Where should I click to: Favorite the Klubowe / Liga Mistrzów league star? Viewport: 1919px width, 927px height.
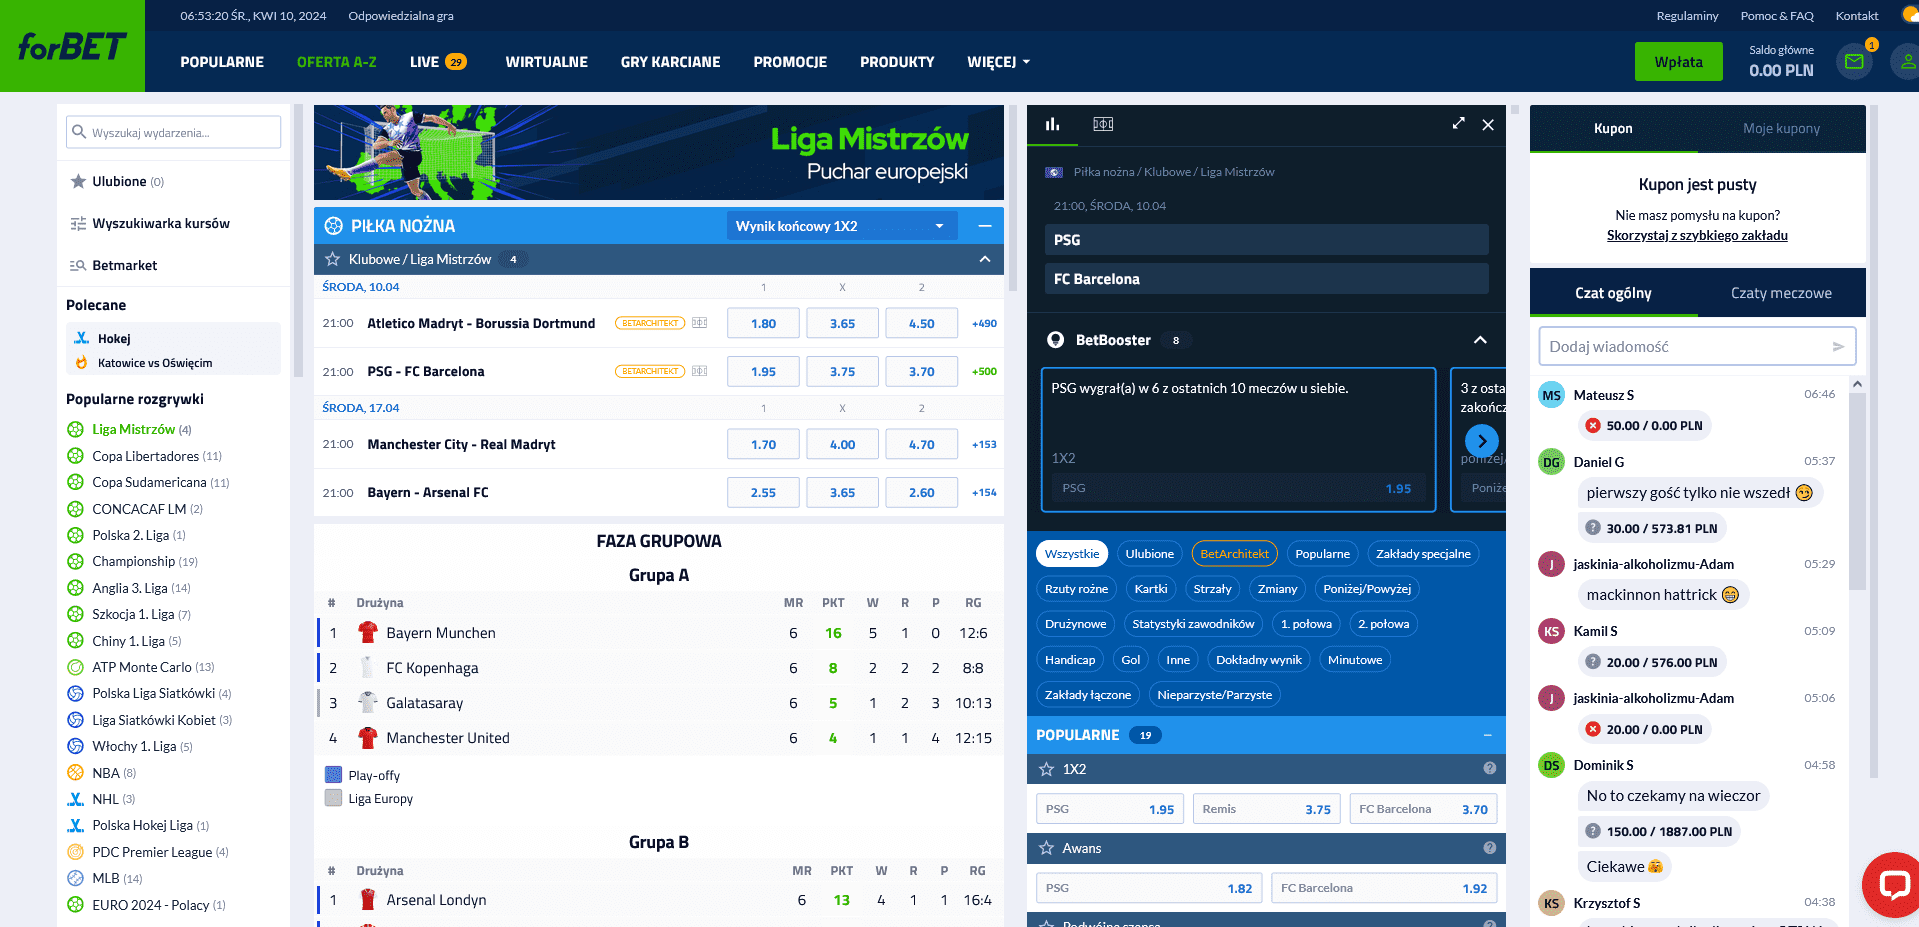click(333, 259)
